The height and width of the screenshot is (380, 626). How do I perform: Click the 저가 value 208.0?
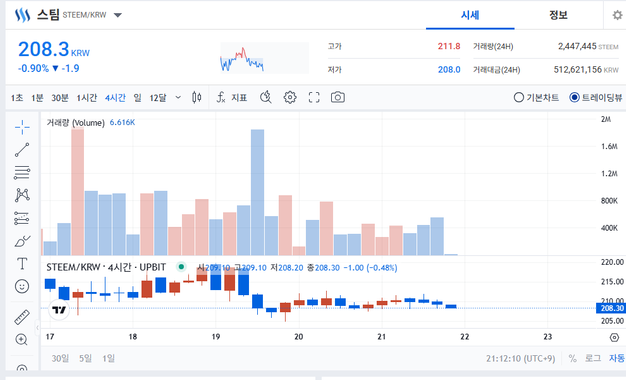coord(449,69)
